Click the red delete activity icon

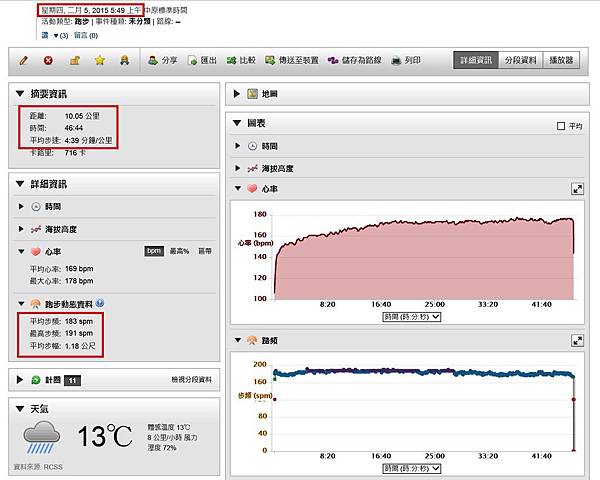[48, 60]
